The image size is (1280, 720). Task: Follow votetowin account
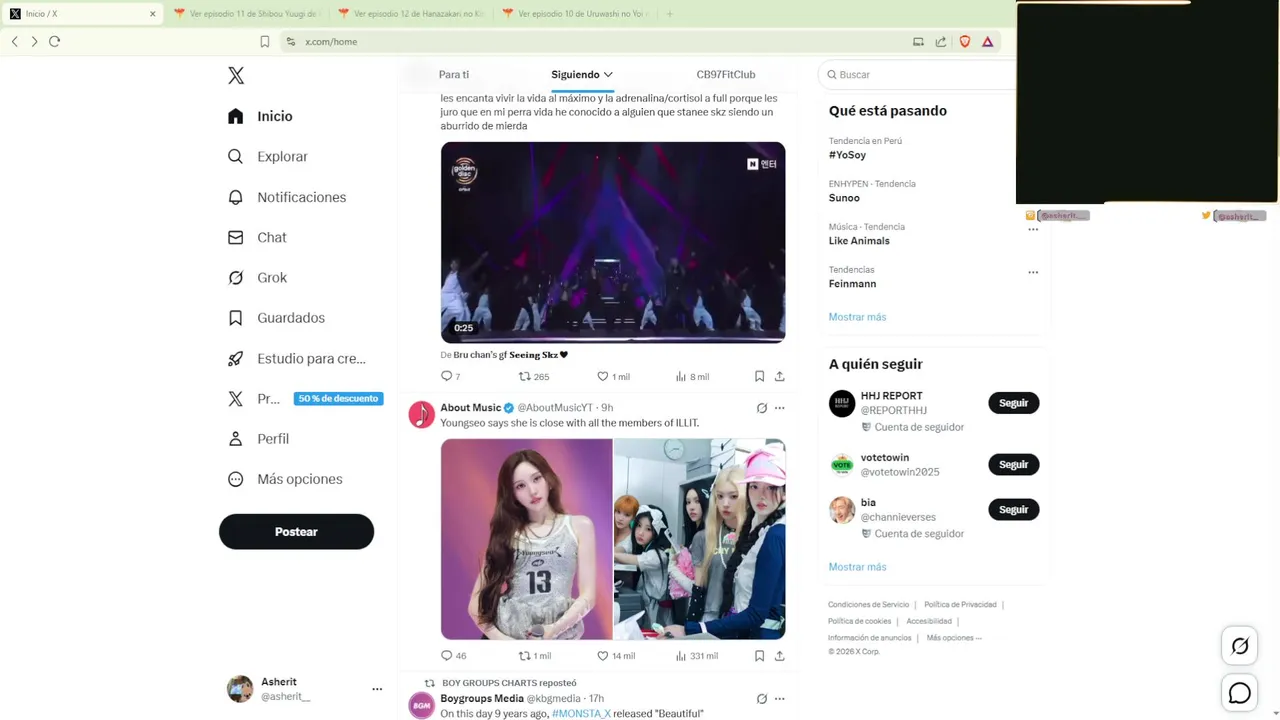1013,464
